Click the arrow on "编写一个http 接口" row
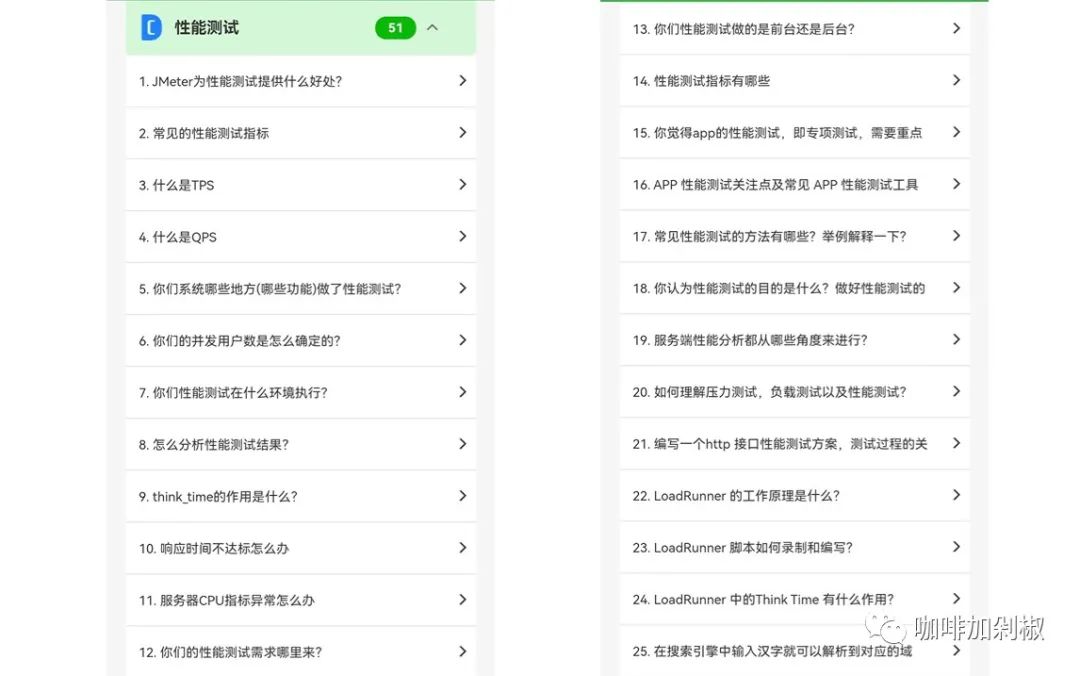Screen dimensions: 1080x676 coord(956,443)
